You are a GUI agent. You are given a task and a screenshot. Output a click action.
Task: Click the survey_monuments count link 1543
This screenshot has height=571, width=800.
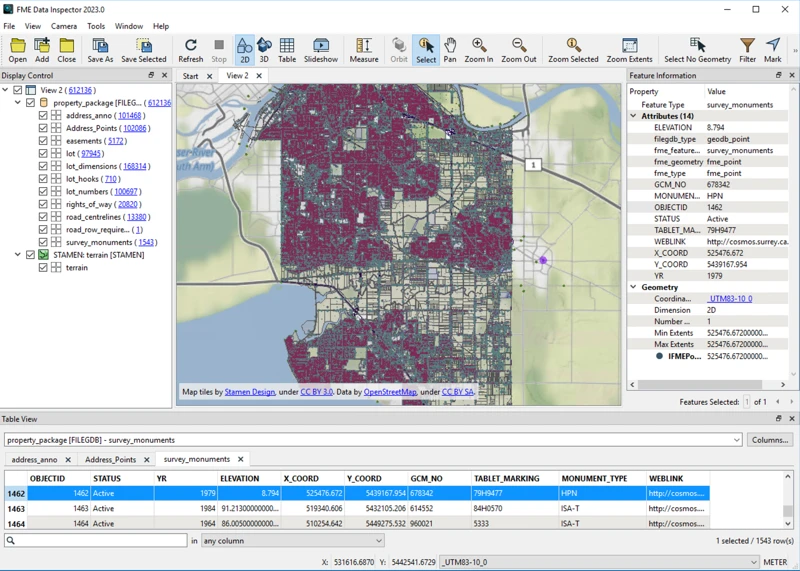coord(146,242)
